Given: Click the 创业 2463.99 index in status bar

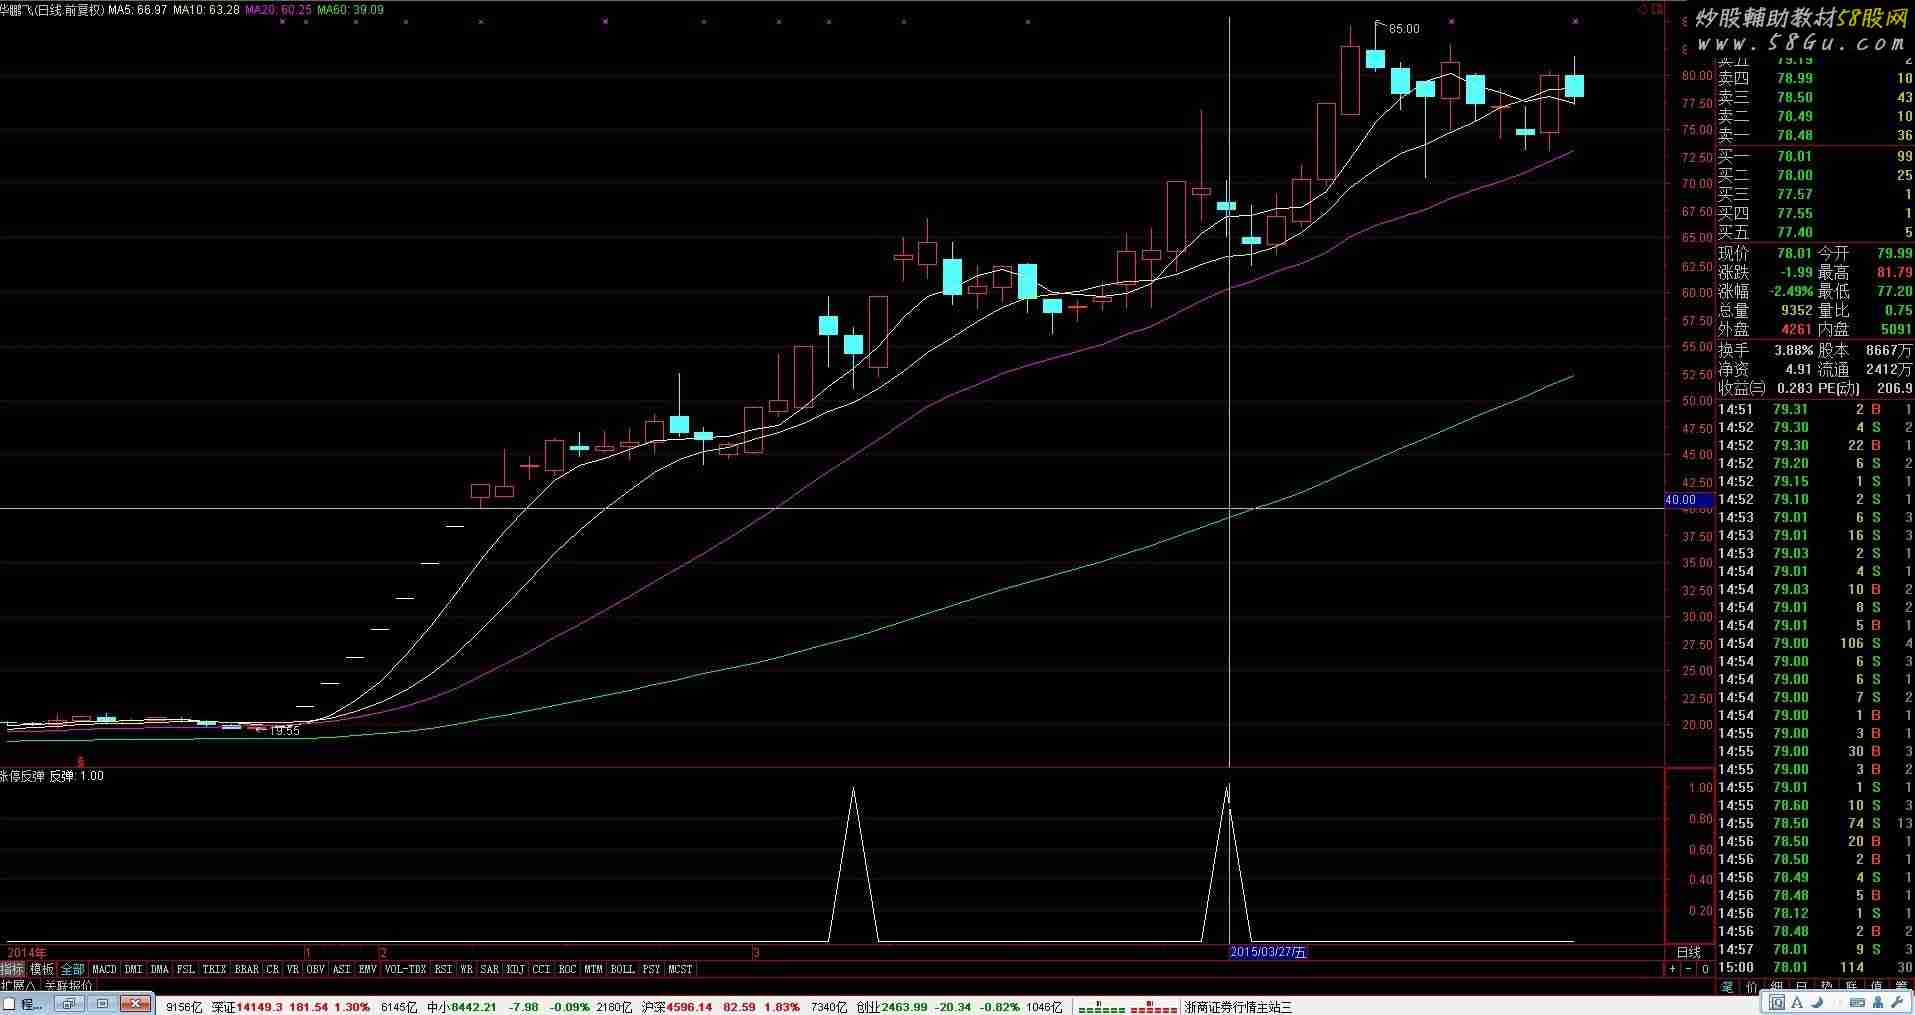Looking at the screenshot, I should point(892,1007).
